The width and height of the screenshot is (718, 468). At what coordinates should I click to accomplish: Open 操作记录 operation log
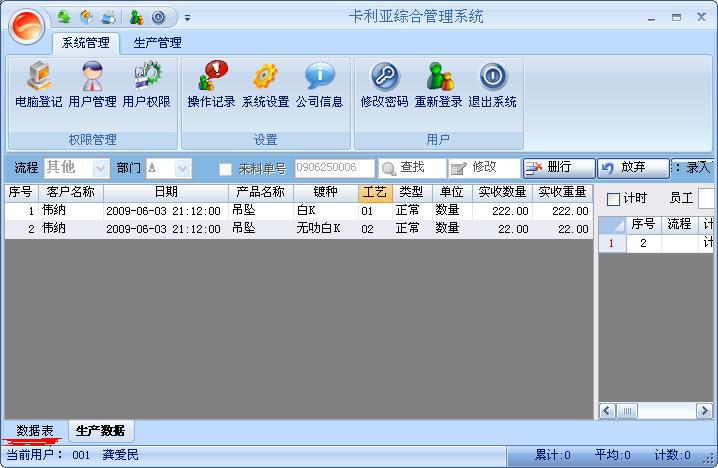pos(212,85)
